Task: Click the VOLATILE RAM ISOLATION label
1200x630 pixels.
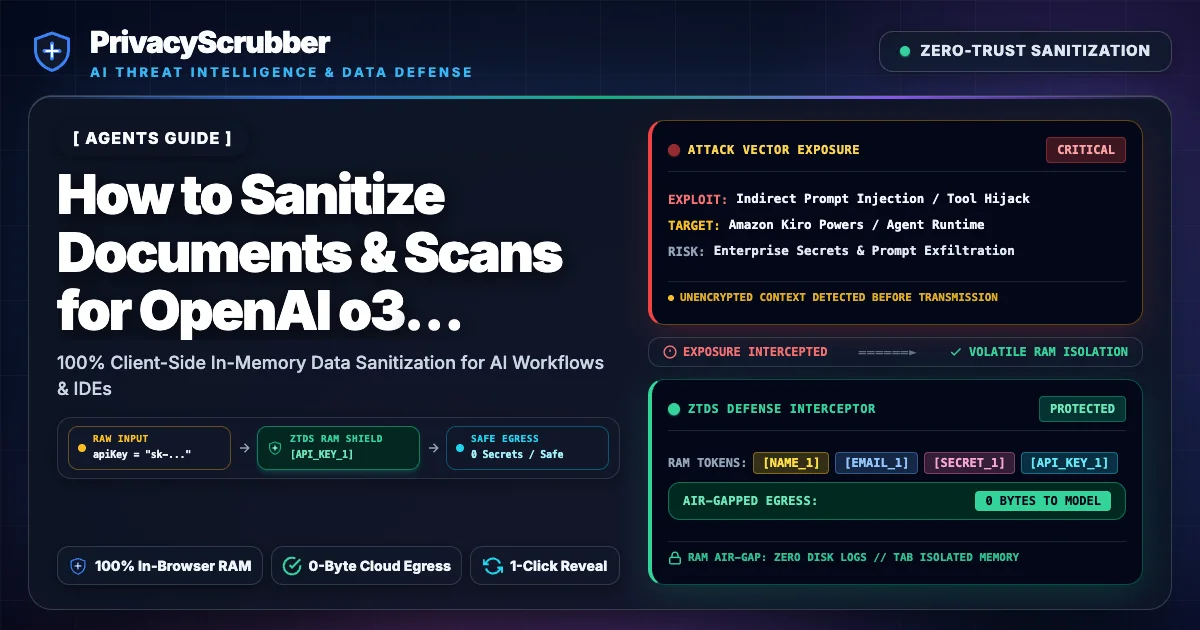Action: point(1048,352)
